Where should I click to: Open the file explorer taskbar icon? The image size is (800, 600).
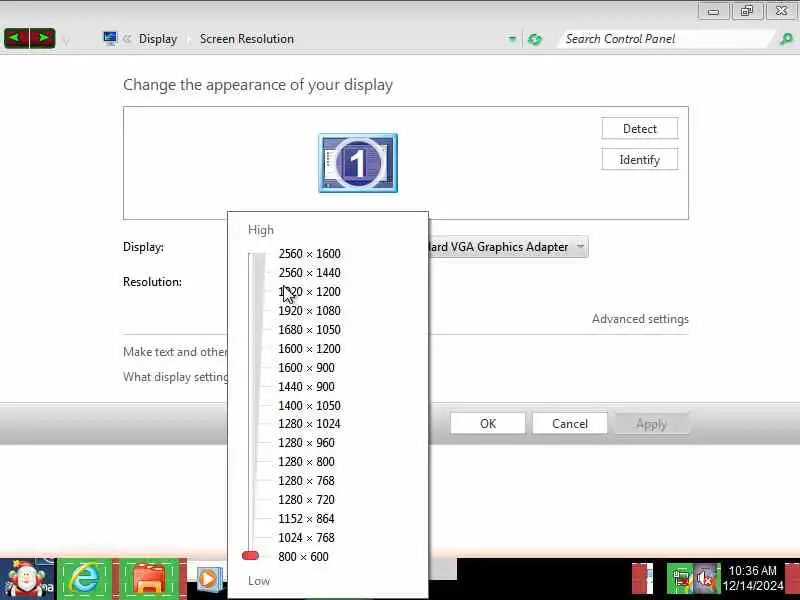(148, 579)
